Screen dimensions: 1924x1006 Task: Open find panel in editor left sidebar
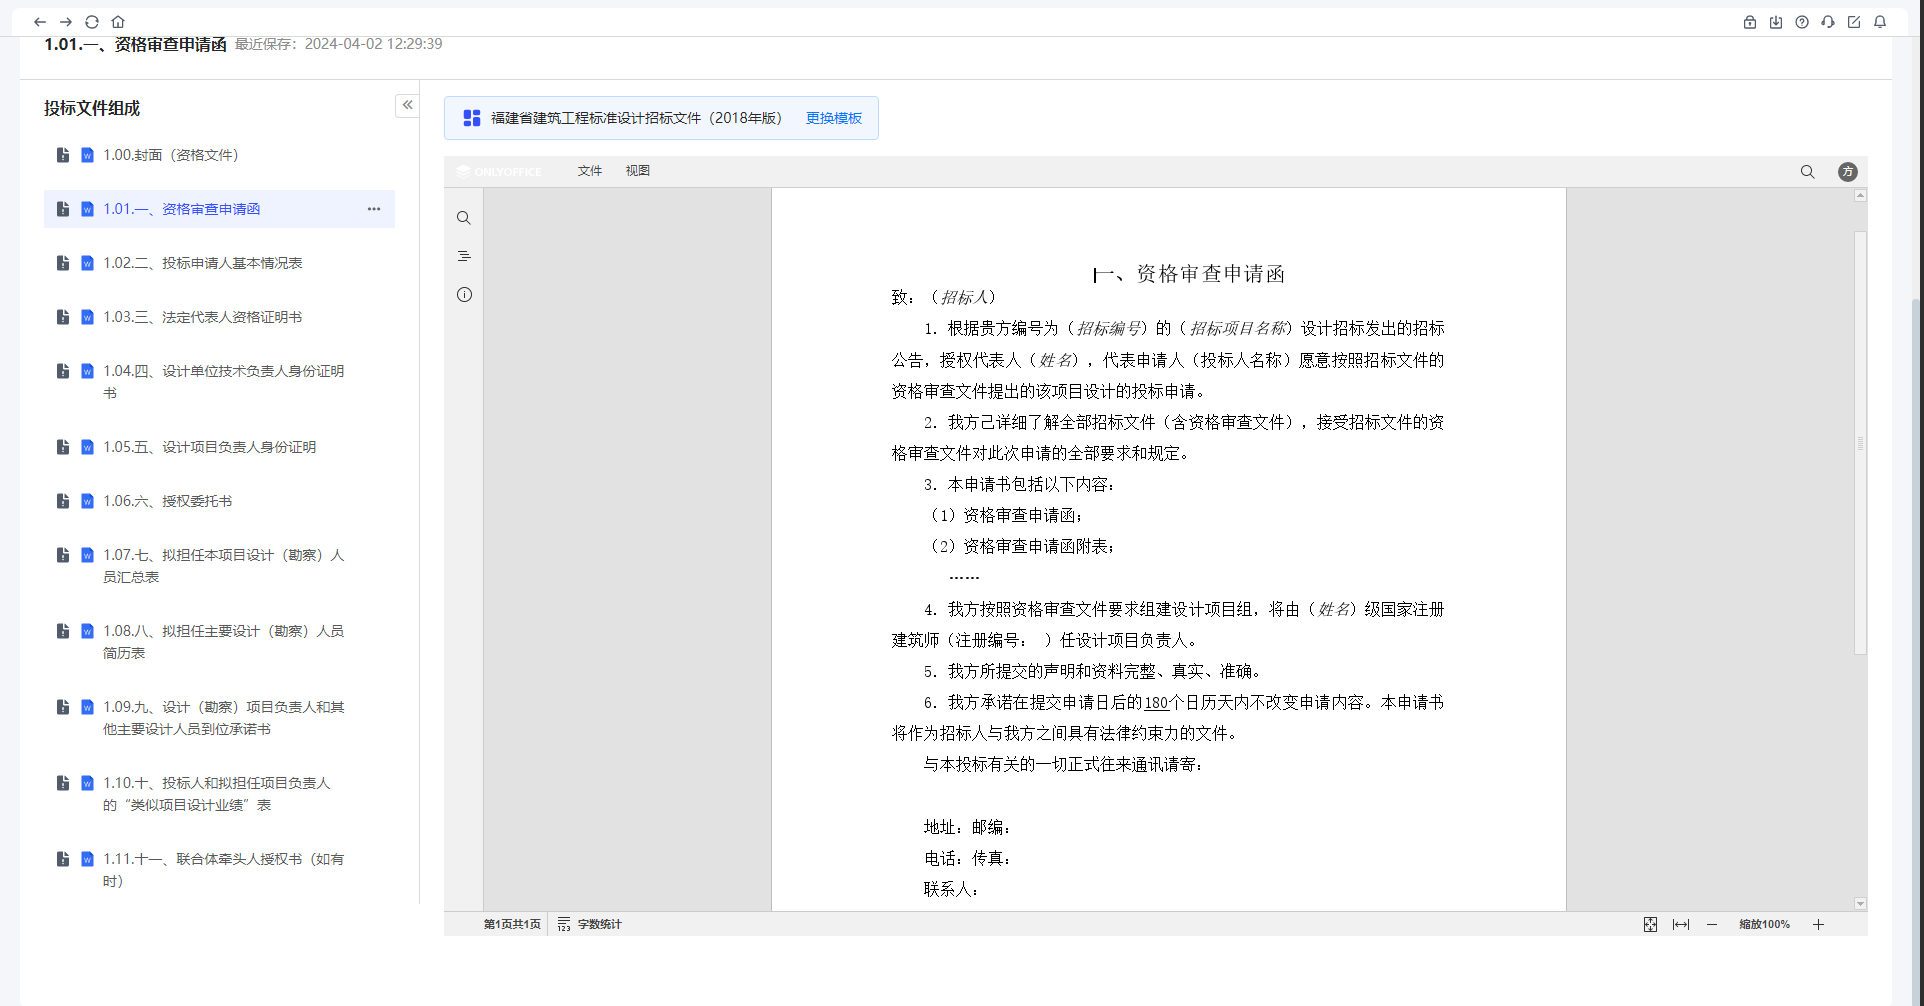pos(464,218)
